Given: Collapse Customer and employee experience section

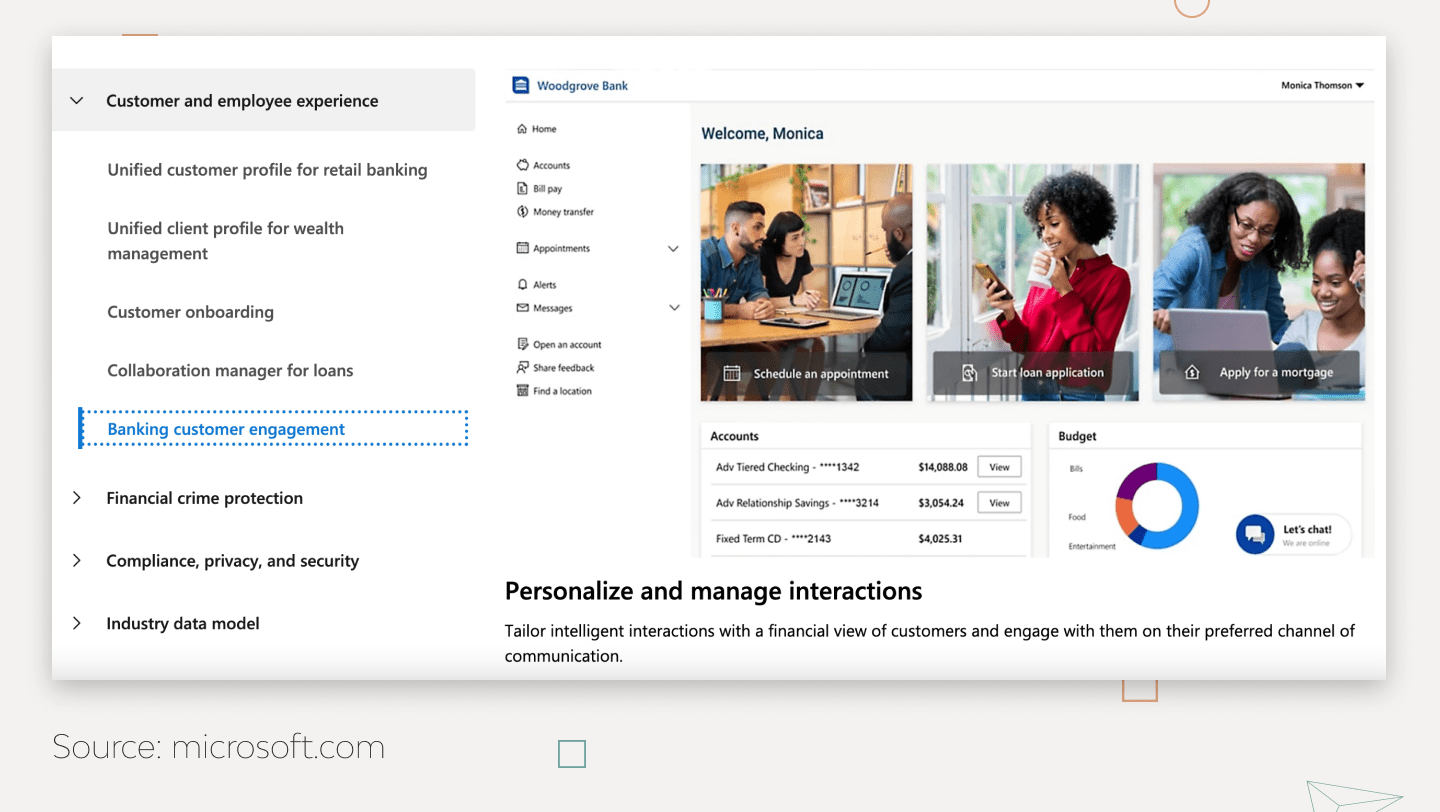Looking at the screenshot, I should (x=77, y=100).
